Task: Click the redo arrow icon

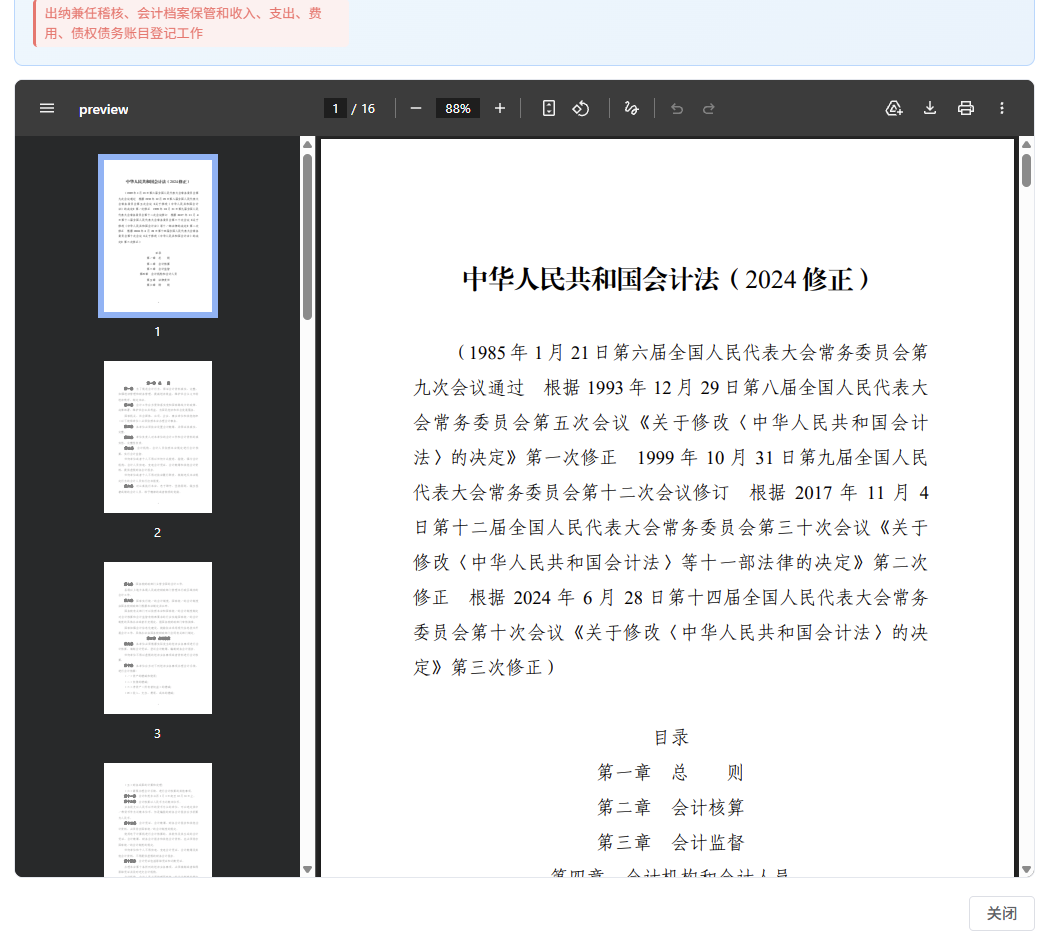Action: coord(709,108)
